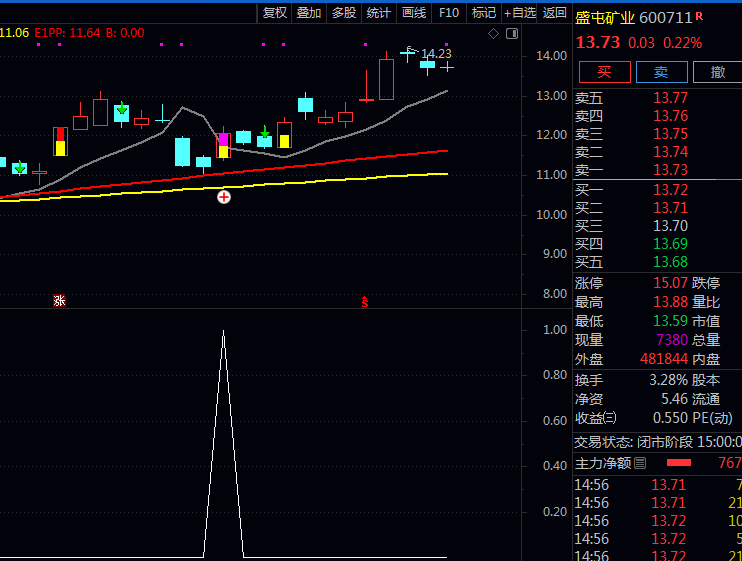742x561 pixels.
Task: Click the 最高 value 13.88
Action: (x=671, y=302)
